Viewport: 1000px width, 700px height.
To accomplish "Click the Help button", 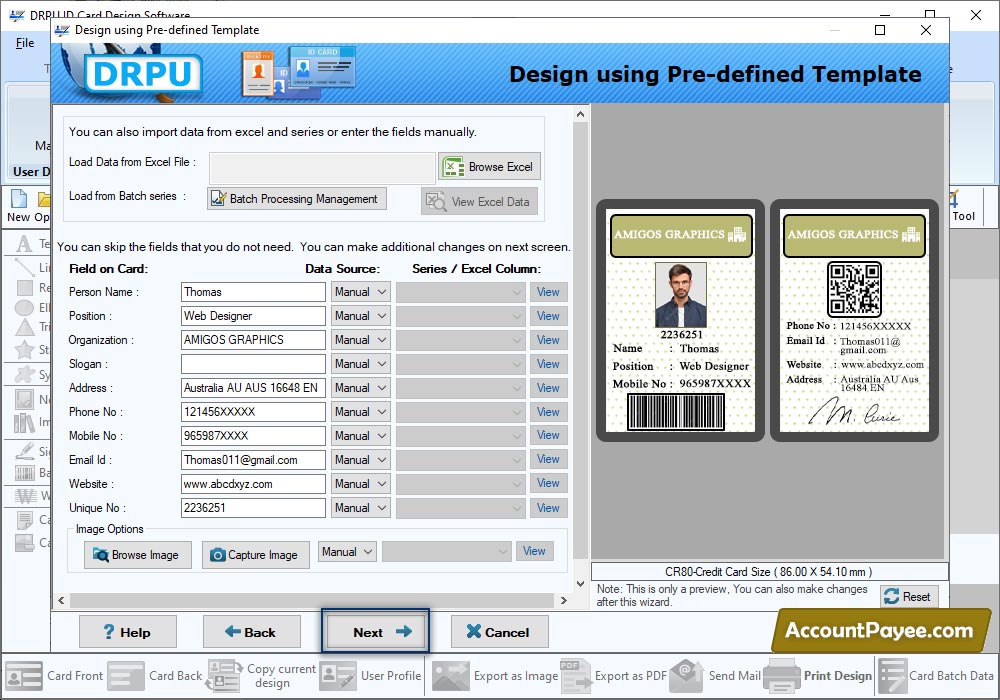I will (128, 632).
